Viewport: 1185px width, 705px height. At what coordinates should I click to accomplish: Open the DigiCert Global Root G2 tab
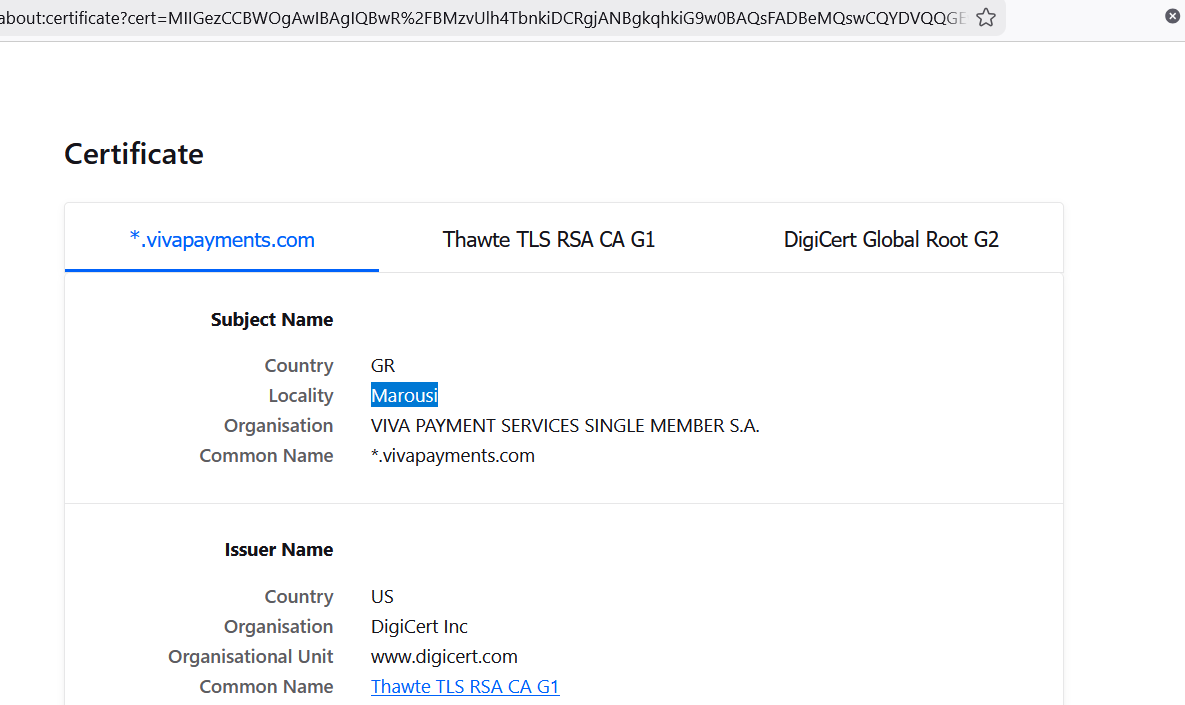pyautogui.click(x=891, y=240)
